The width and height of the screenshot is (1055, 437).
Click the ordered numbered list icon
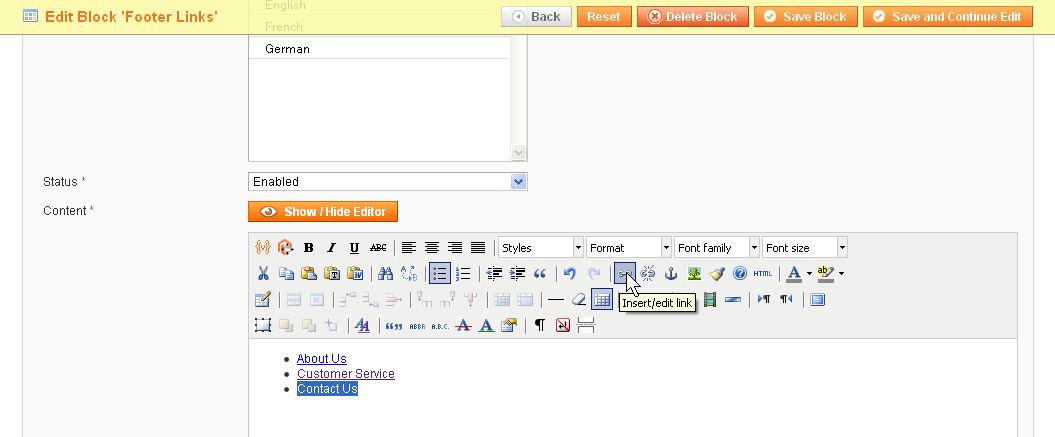tap(463, 273)
